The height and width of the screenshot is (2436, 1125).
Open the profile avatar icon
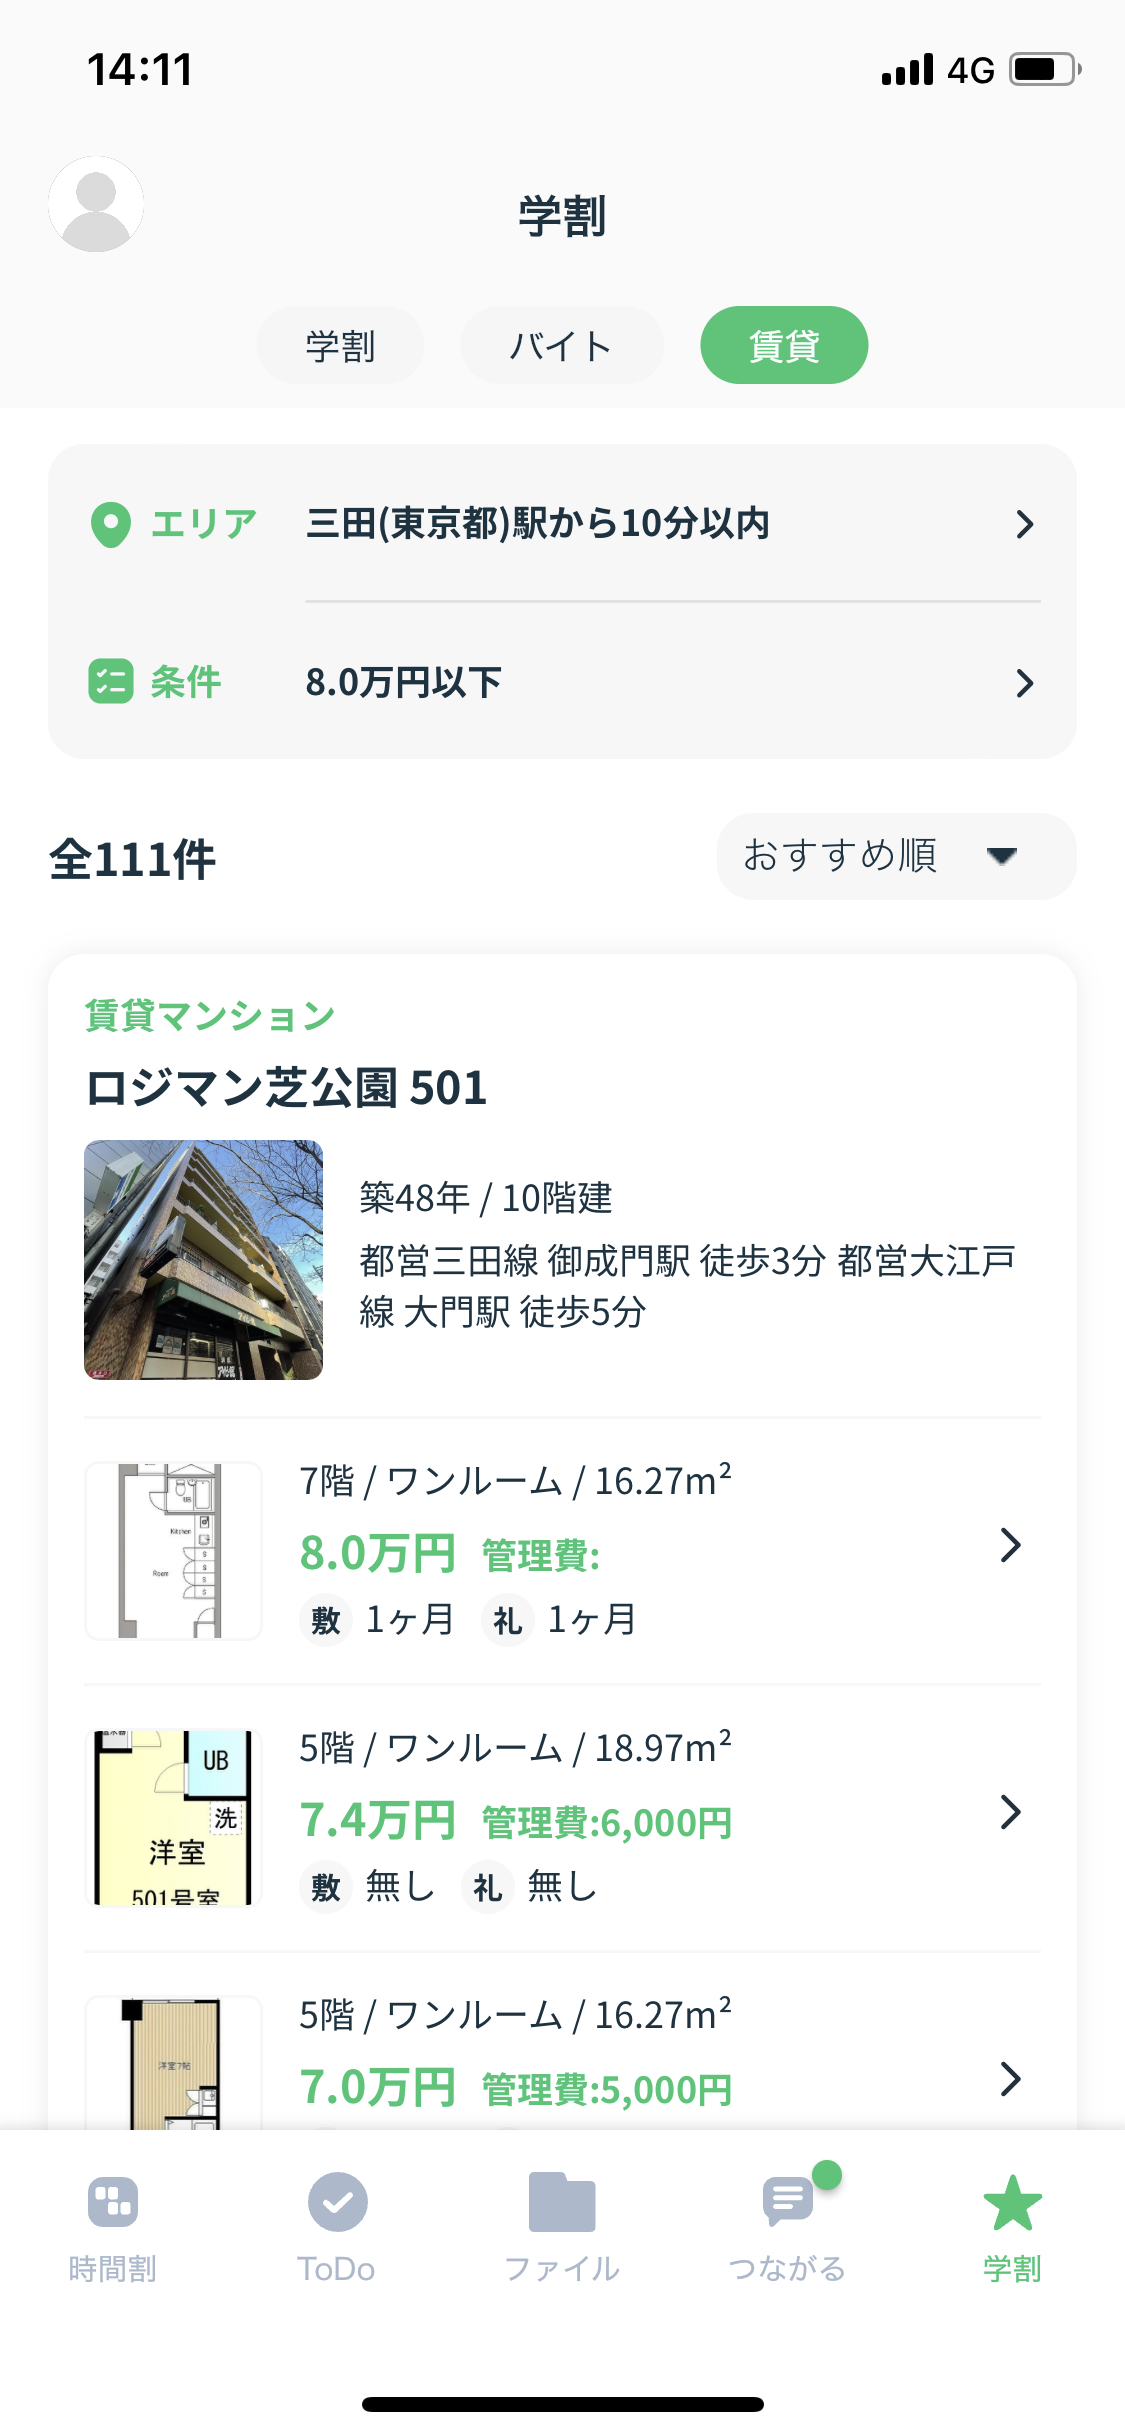96,204
